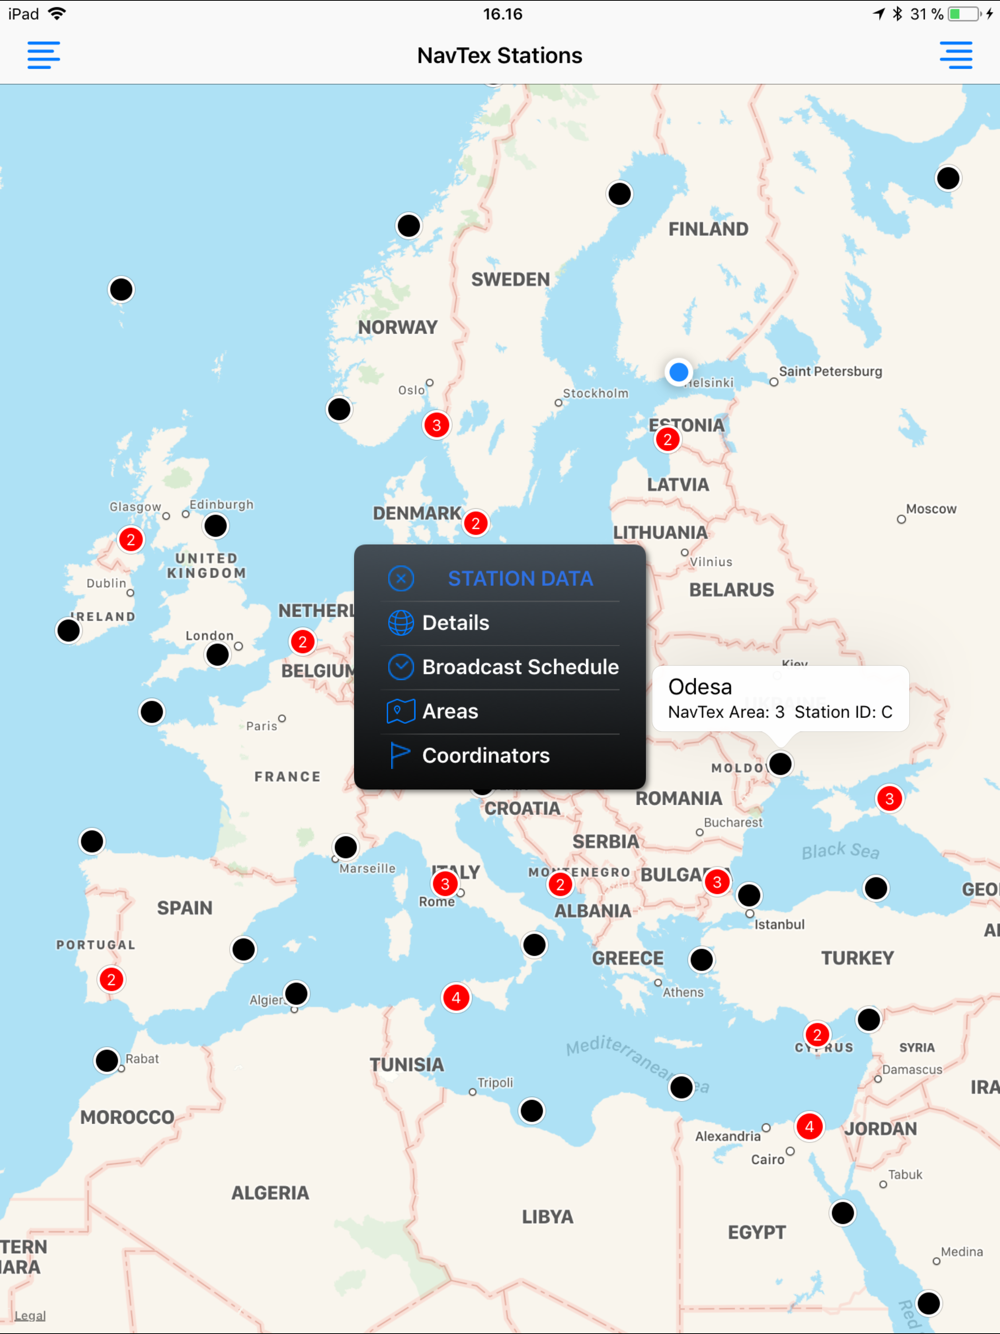Tap the cluster of 3 in Bulgaria

[717, 882]
